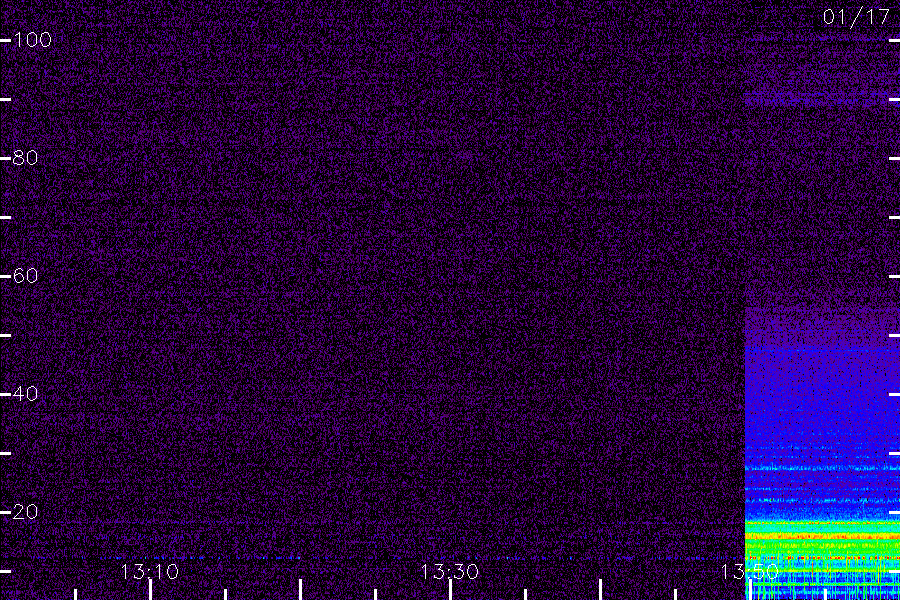Click the 100 frequency axis label
This screenshot has height=600, width=900.
[x=32, y=40]
